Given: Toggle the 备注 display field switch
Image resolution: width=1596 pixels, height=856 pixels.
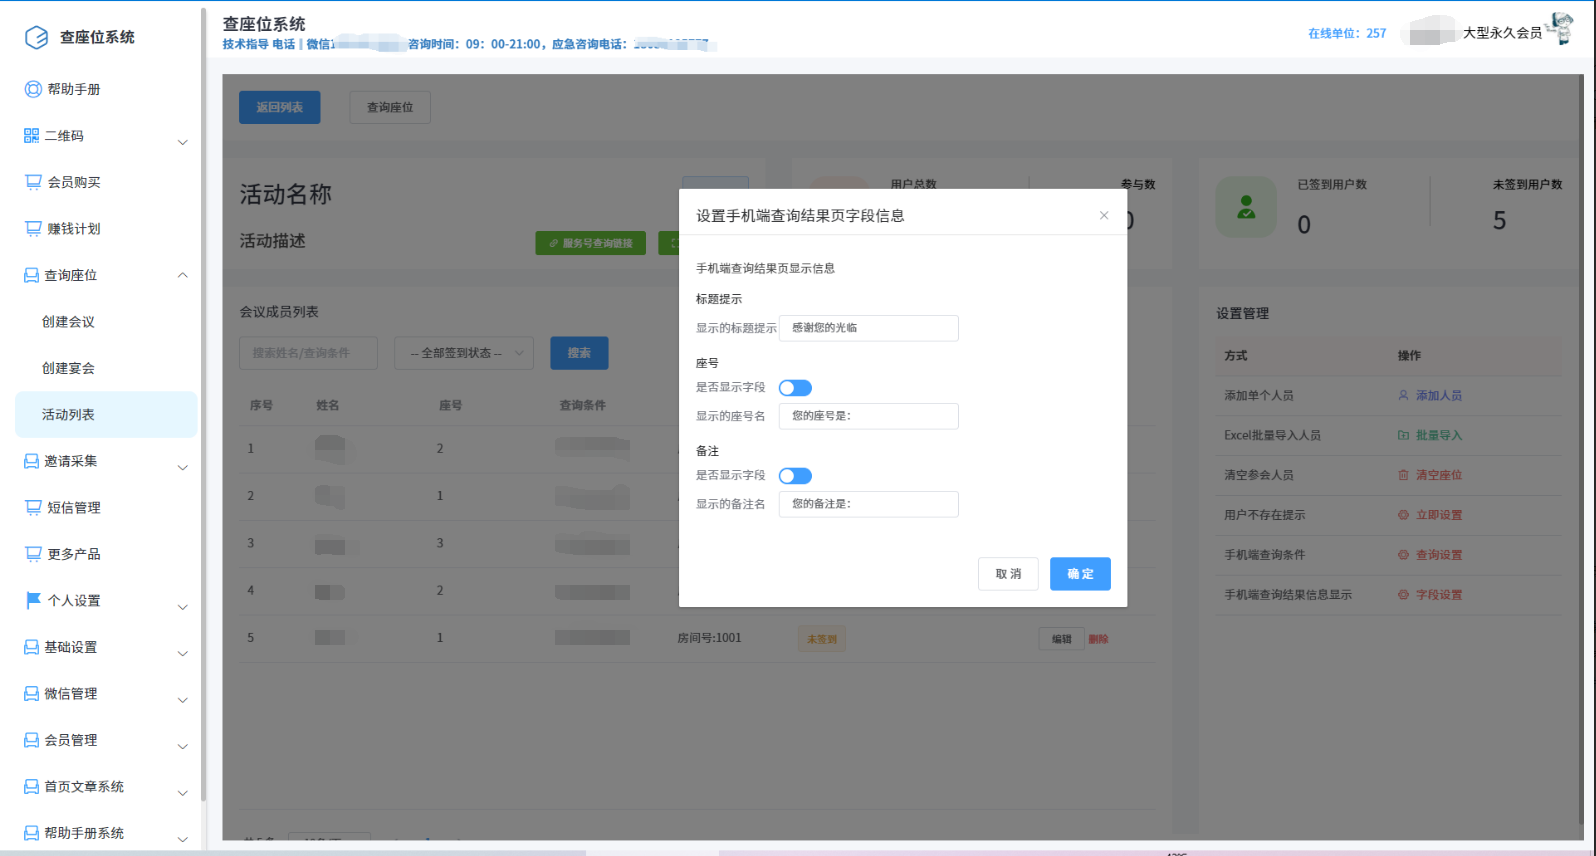Looking at the screenshot, I should [795, 476].
